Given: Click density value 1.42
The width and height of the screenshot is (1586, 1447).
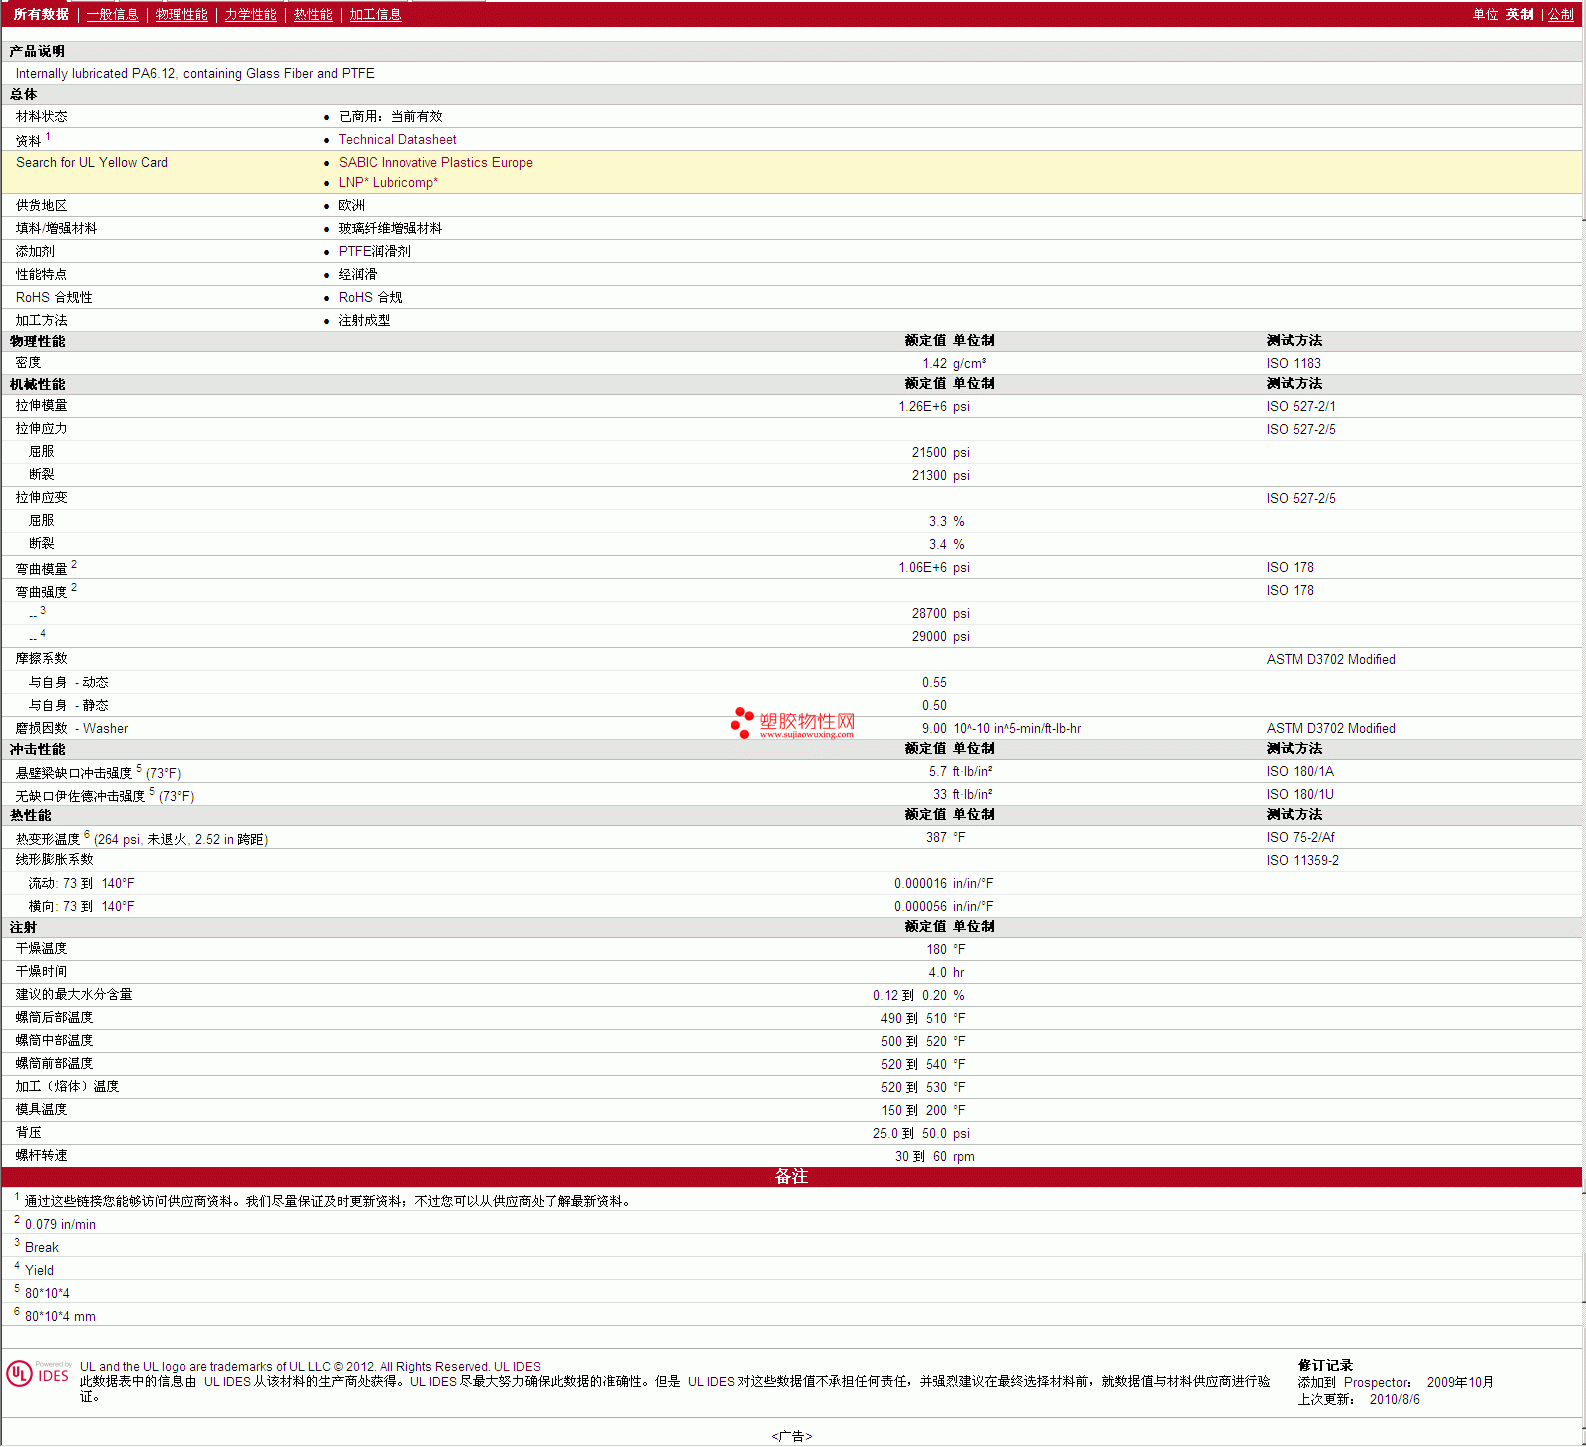Looking at the screenshot, I should (x=934, y=364).
